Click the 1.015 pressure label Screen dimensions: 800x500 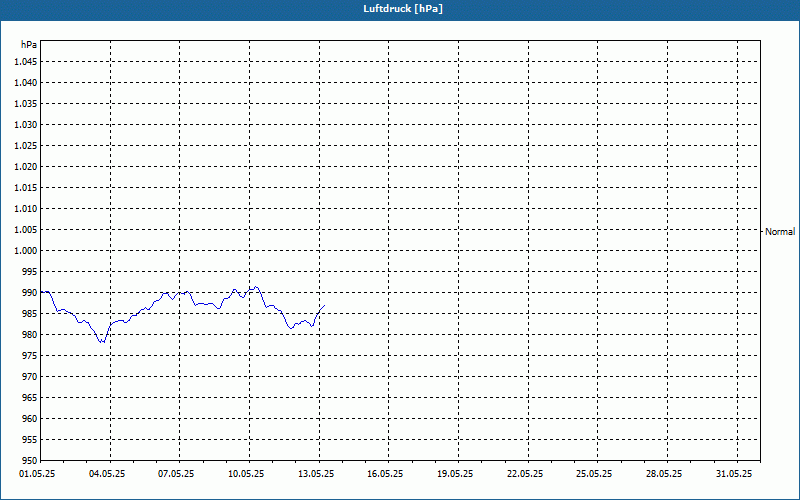click(26, 188)
